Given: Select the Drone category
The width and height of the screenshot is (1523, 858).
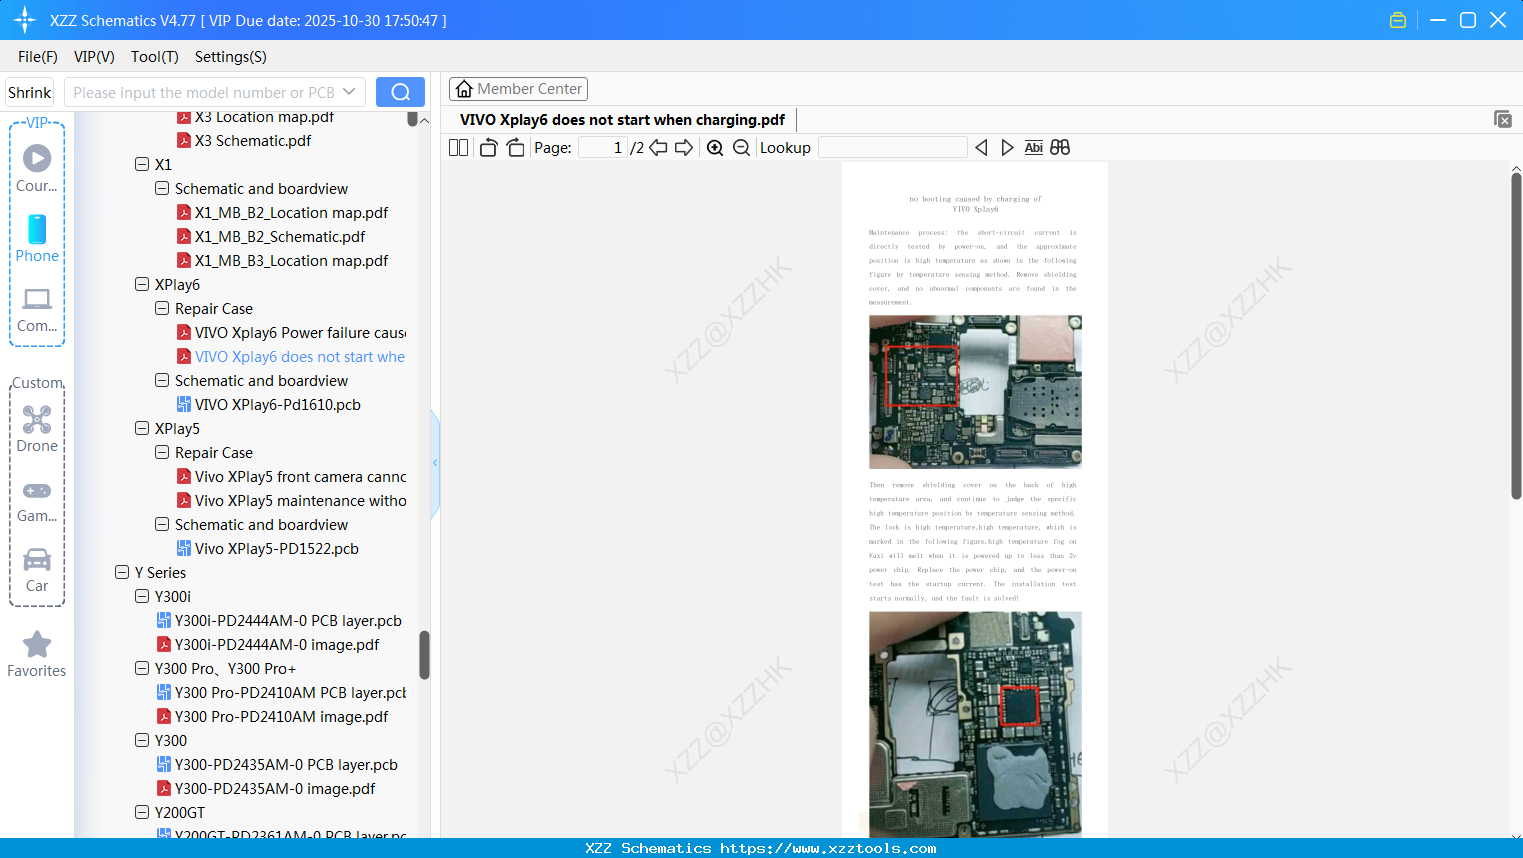Looking at the screenshot, I should 37,428.
